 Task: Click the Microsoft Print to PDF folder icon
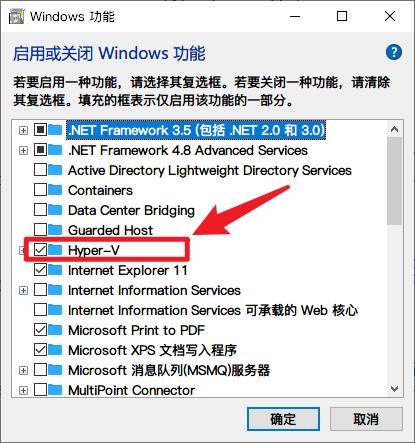click(55, 330)
